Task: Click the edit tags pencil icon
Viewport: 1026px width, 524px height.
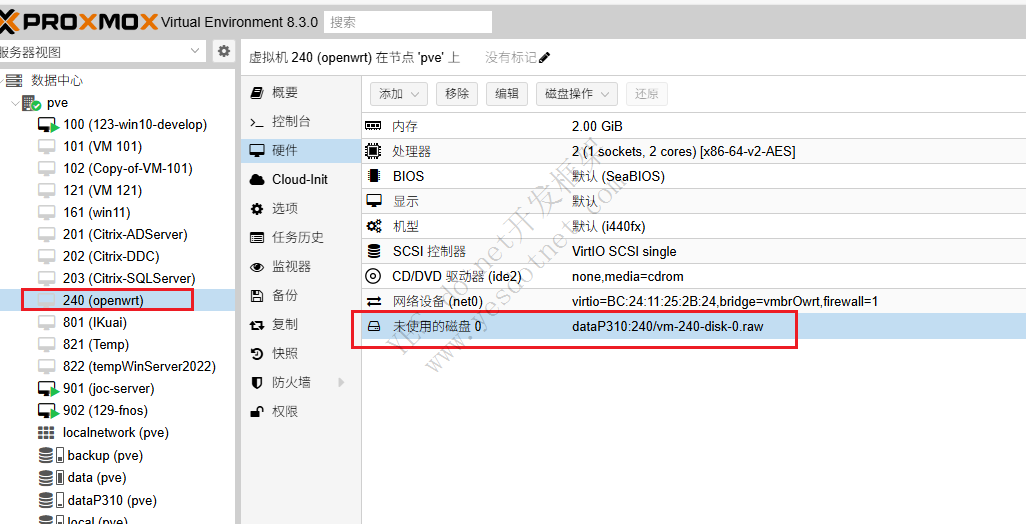Action: (x=544, y=58)
